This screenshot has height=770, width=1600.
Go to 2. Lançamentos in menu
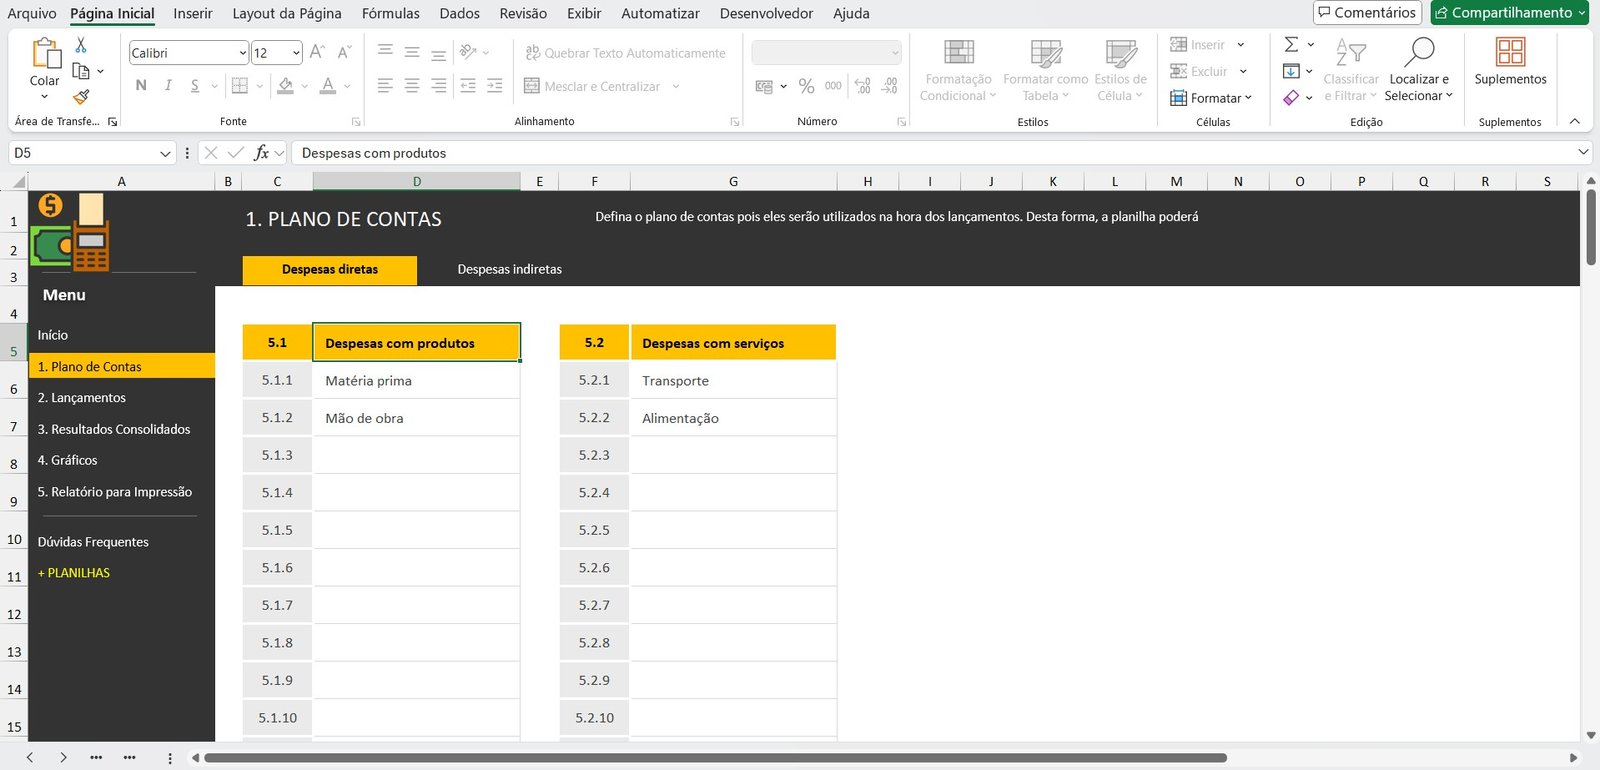click(x=82, y=397)
